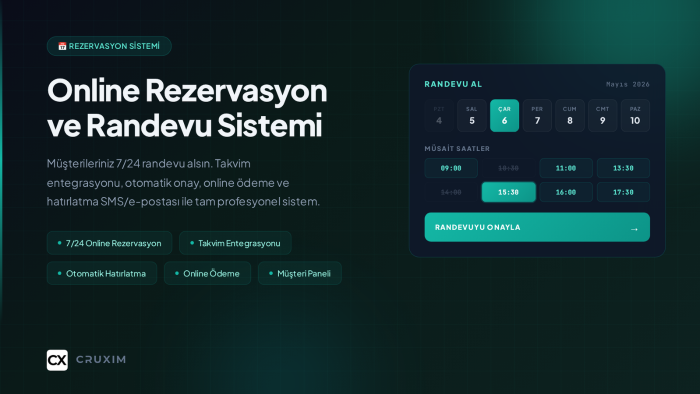The height and width of the screenshot is (394, 700).
Task: Click the Rezervasyon Sistemi badge label
Action: click(114, 46)
